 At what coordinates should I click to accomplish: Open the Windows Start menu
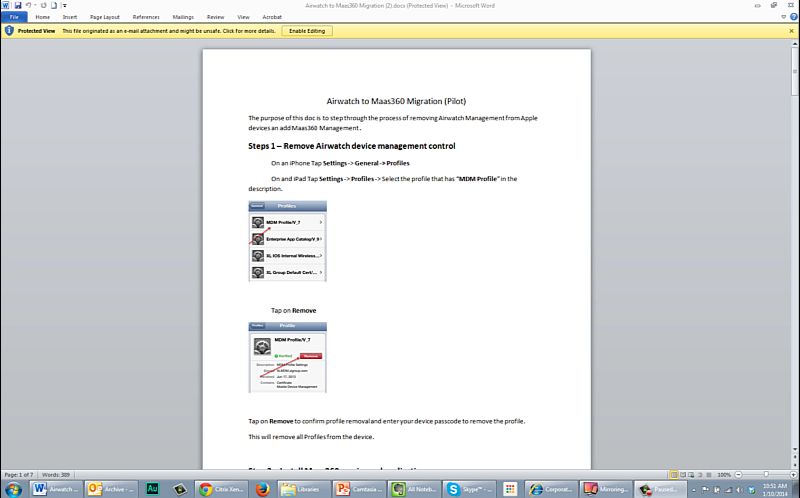[13, 489]
